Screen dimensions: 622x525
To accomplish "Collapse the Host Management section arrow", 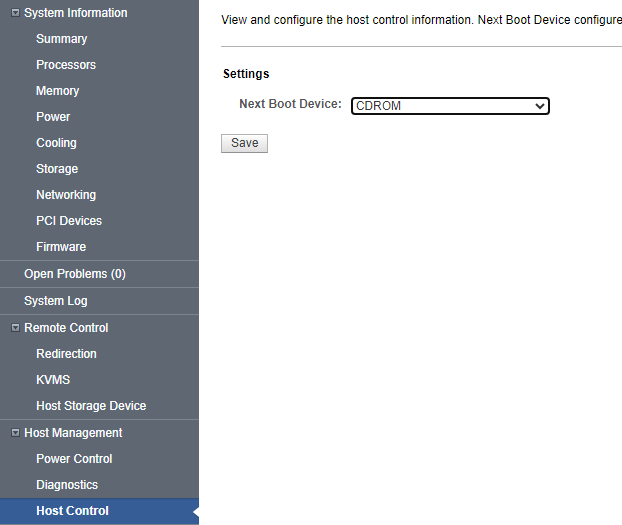I will [15, 433].
